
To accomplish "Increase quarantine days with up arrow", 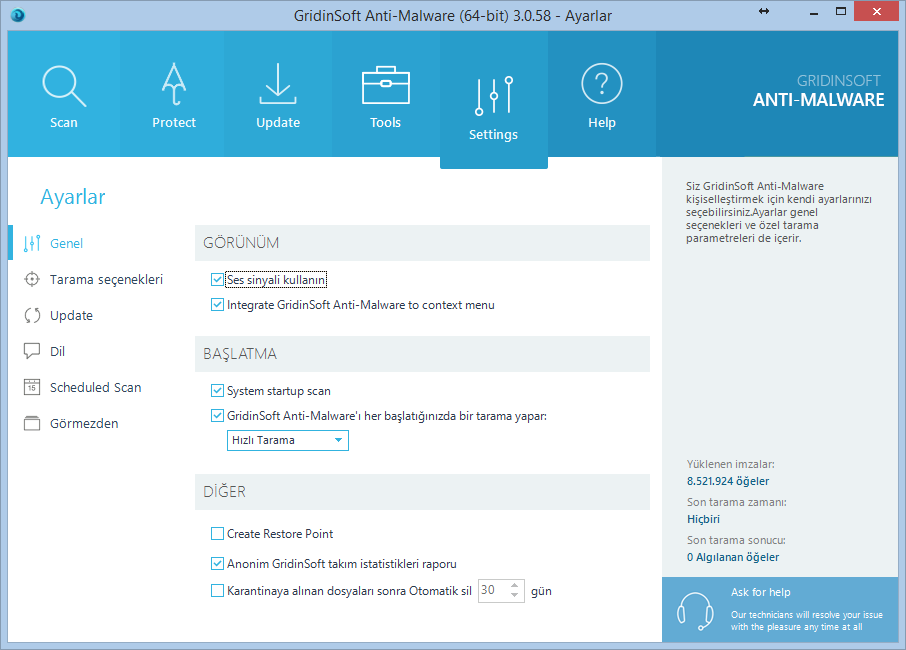I will tap(515, 585).
